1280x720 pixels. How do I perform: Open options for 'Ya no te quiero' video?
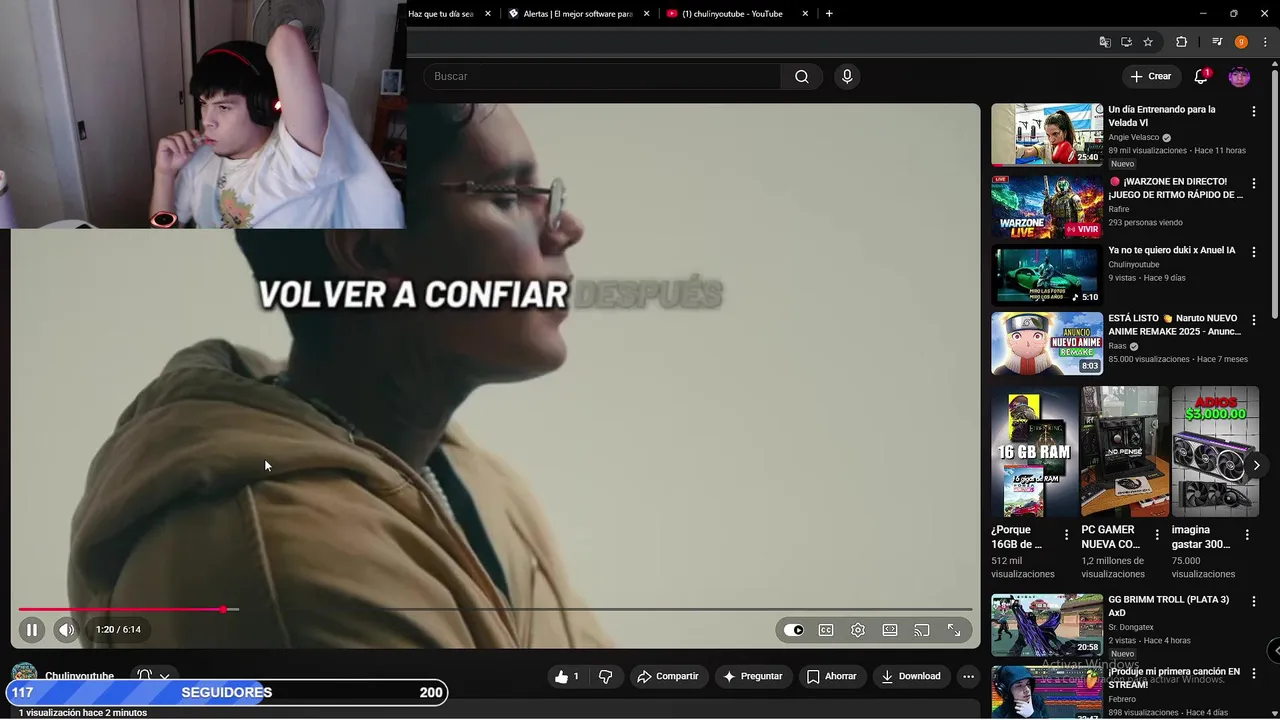[x=1254, y=251]
